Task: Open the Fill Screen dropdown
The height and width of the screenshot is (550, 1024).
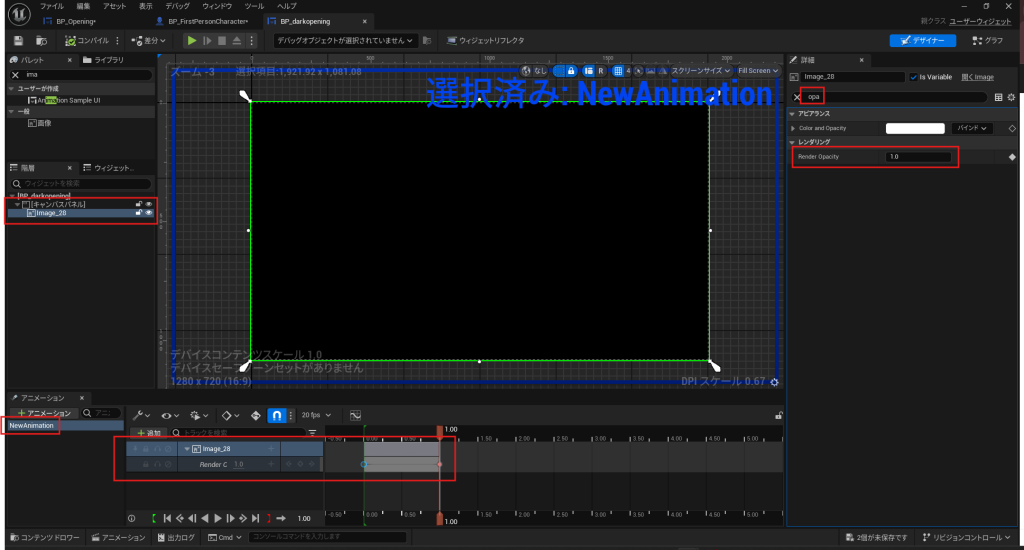Action: 757,71
